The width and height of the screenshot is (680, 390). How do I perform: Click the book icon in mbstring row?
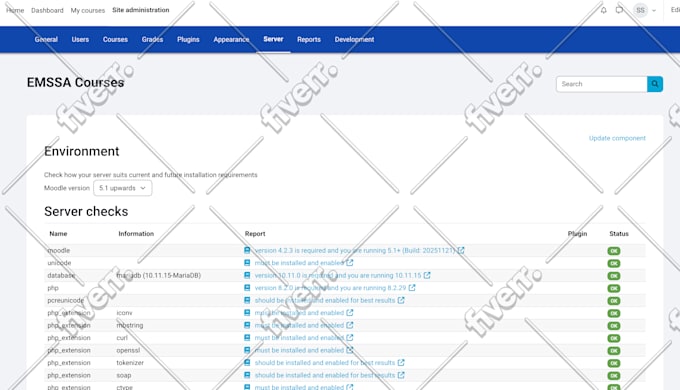(247, 325)
